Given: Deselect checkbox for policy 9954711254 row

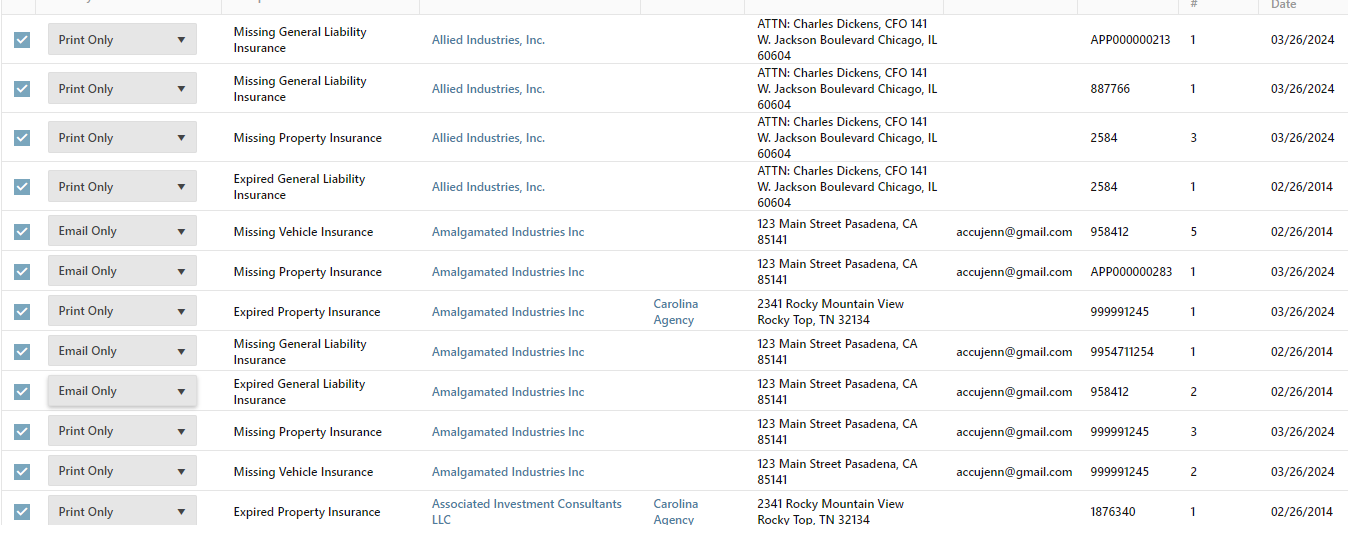Looking at the screenshot, I should [x=22, y=351].
